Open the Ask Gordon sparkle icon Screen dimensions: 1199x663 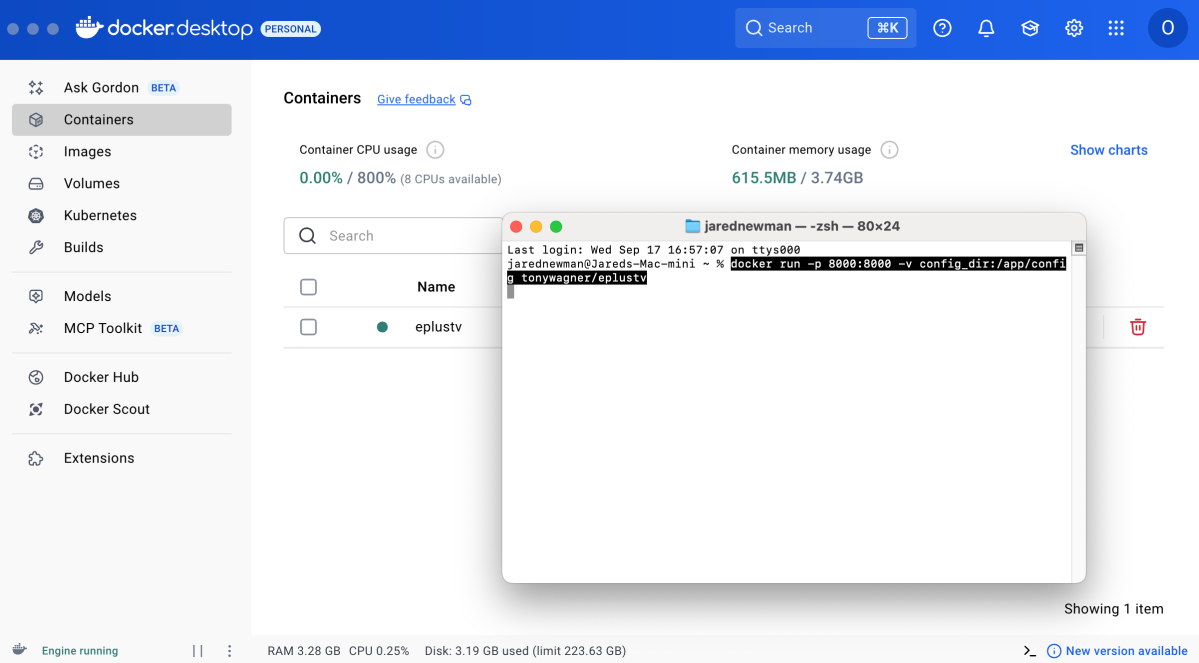pyautogui.click(x=36, y=87)
